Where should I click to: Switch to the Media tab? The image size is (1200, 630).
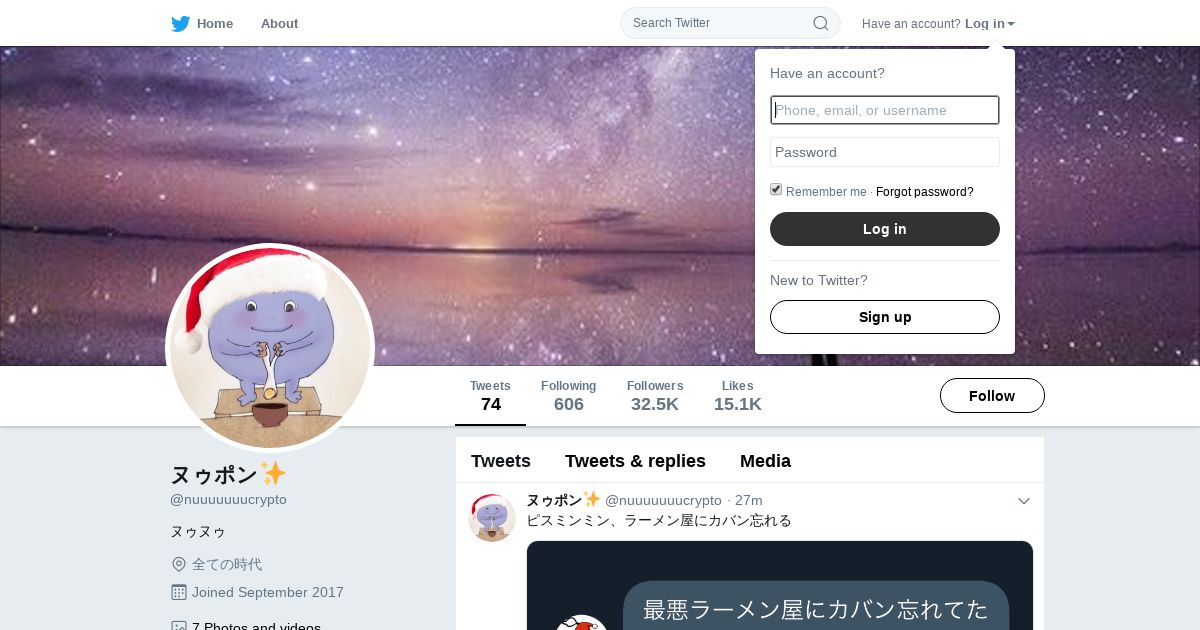(x=765, y=461)
